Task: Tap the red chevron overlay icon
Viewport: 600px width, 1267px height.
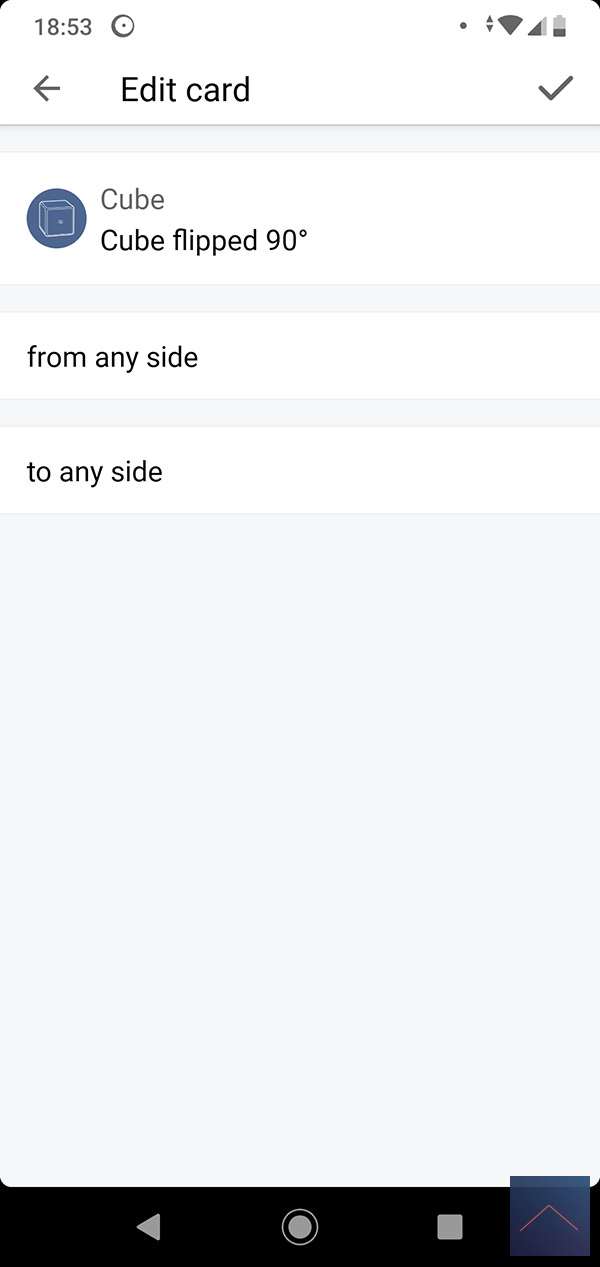Action: 549,1218
